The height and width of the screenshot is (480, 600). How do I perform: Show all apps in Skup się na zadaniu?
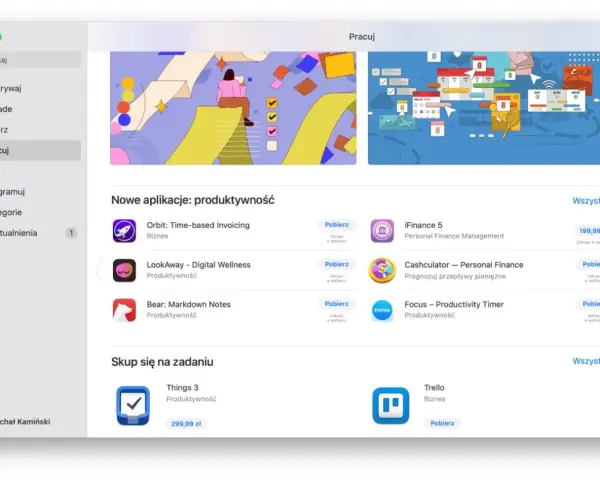point(586,361)
